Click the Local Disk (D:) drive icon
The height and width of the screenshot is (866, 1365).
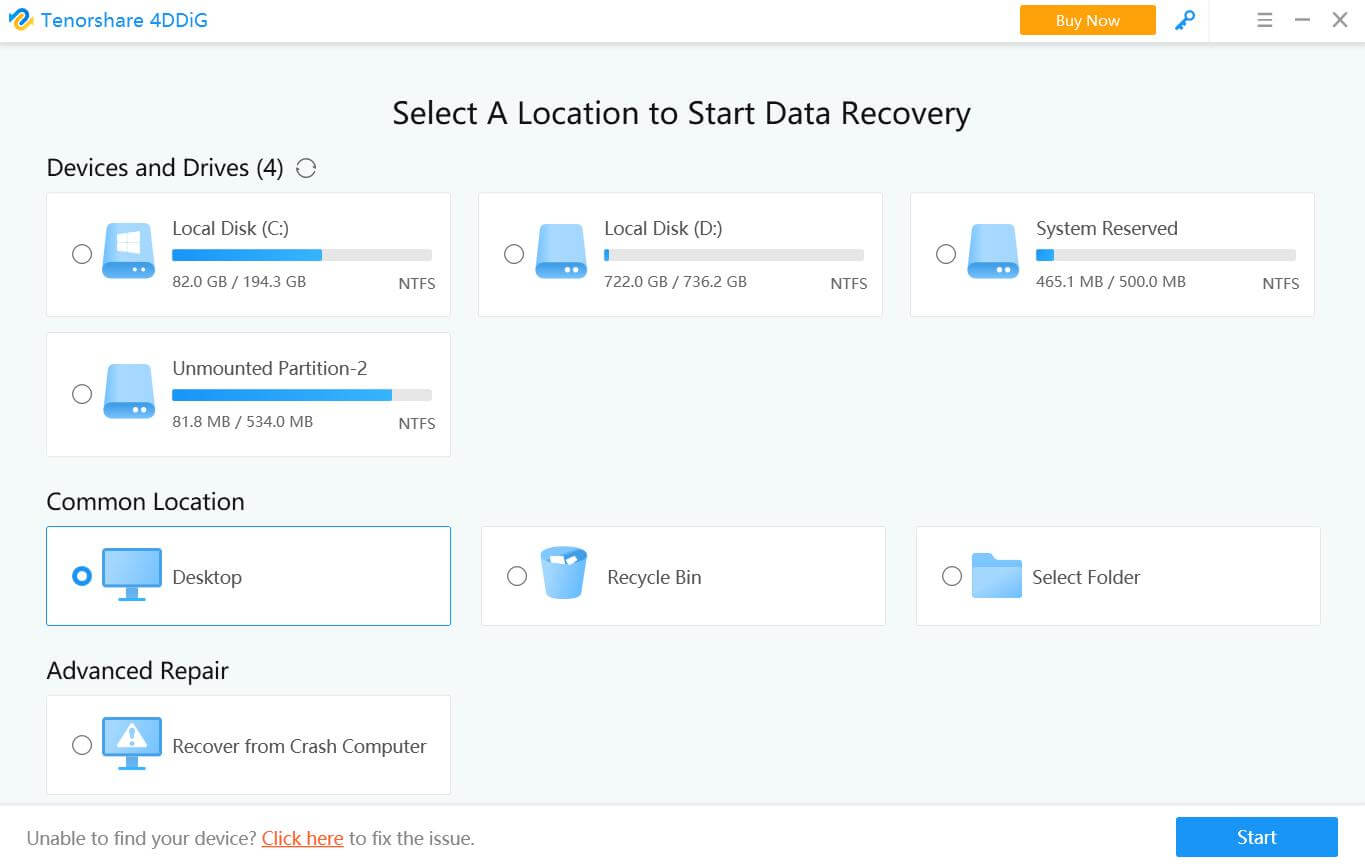coord(561,252)
